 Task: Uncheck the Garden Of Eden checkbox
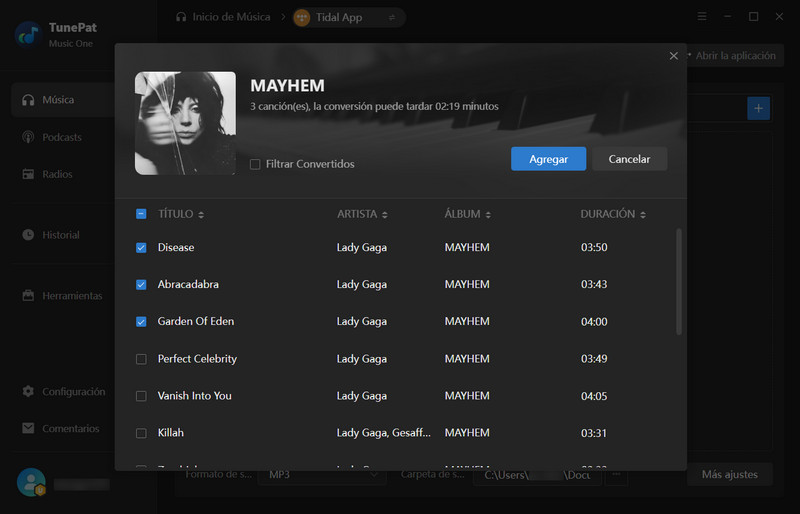[x=141, y=322]
